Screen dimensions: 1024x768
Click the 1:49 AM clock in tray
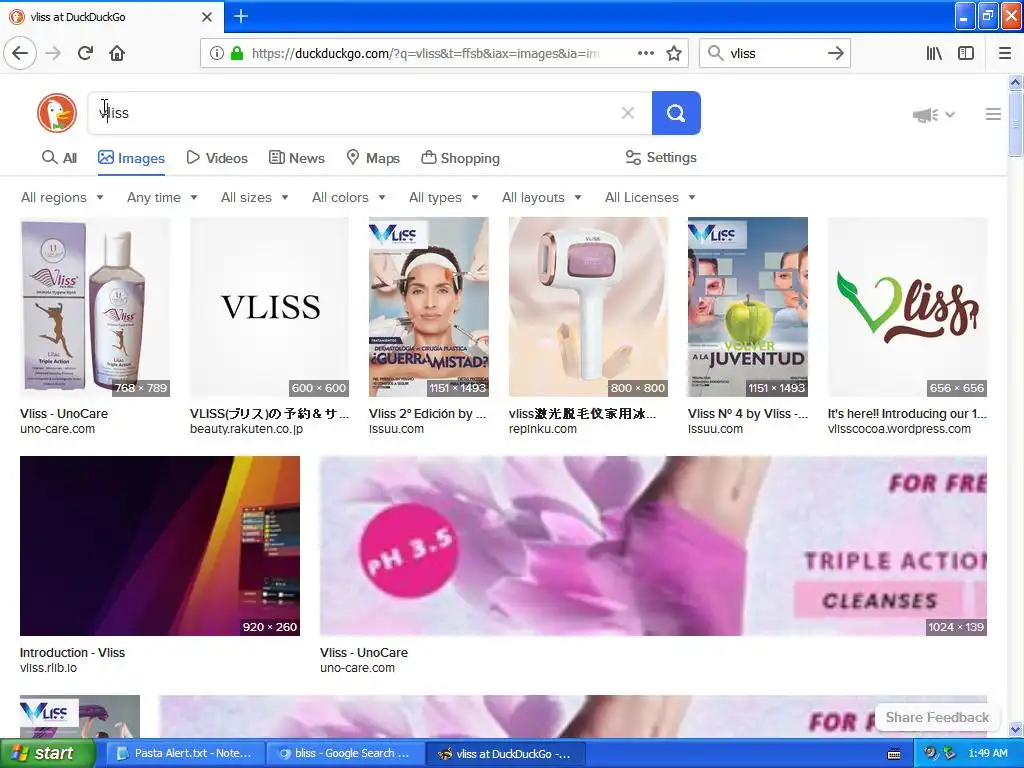pos(987,754)
